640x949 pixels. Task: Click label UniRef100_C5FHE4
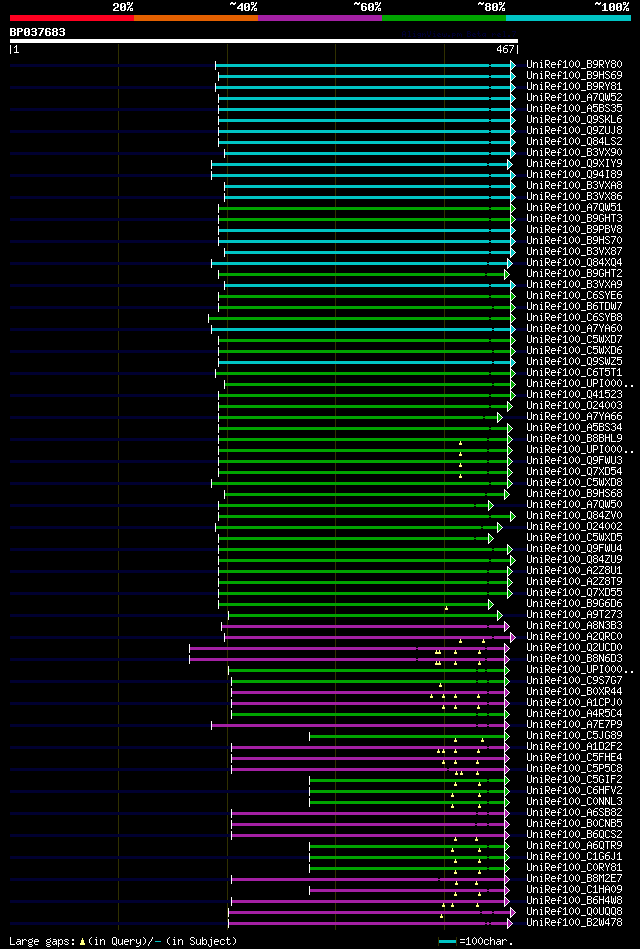click(x=574, y=758)
